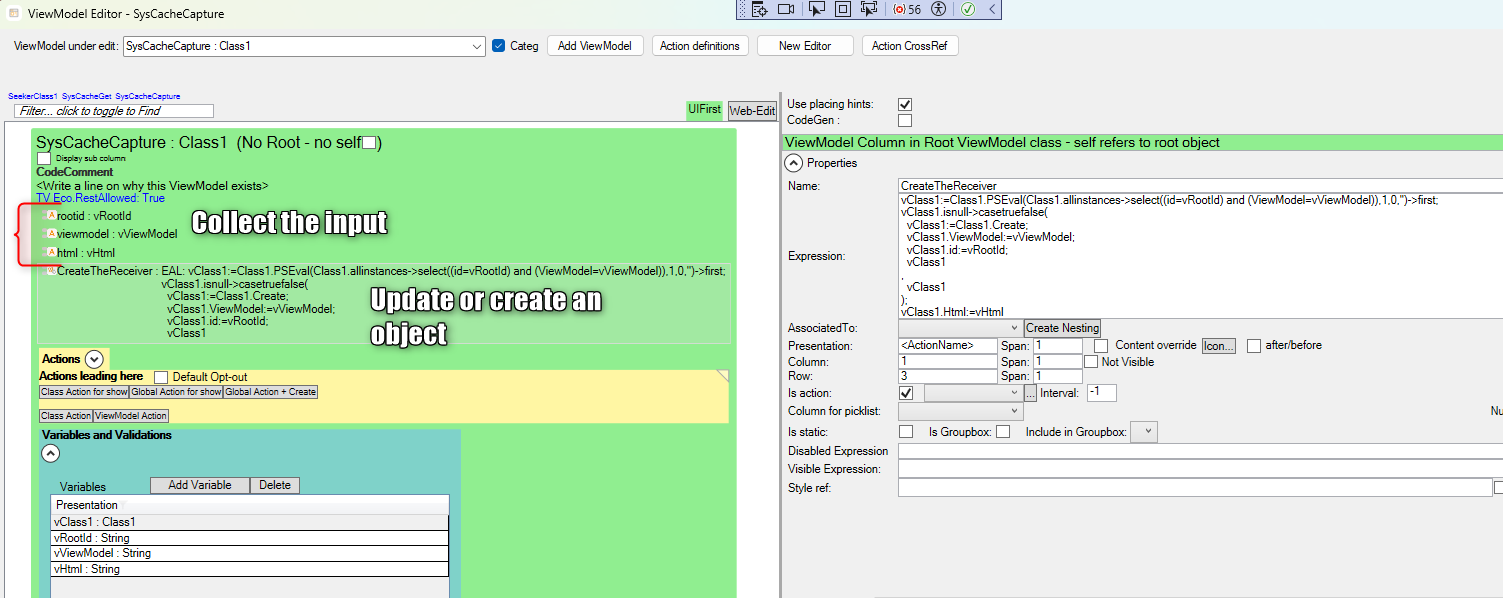Image resolution: width=1503 pixels, height=598 pixels.
Task: Click the green checkmark toolbar icon
Action: click(967, 9)
